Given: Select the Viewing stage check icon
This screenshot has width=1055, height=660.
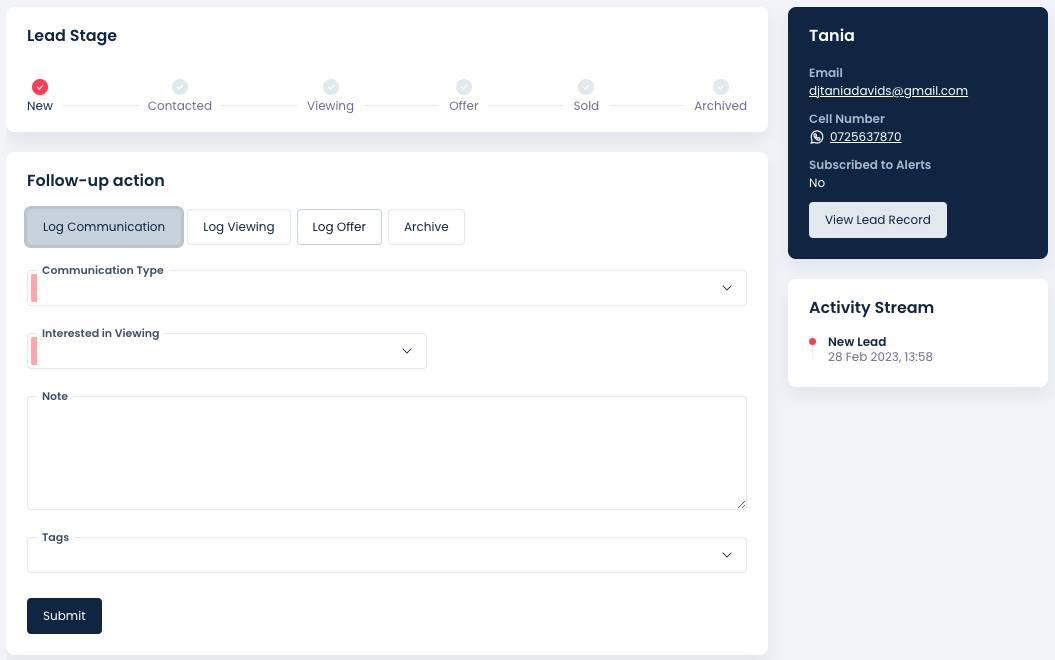Looking at the screenshot, I should click(330, 87).
